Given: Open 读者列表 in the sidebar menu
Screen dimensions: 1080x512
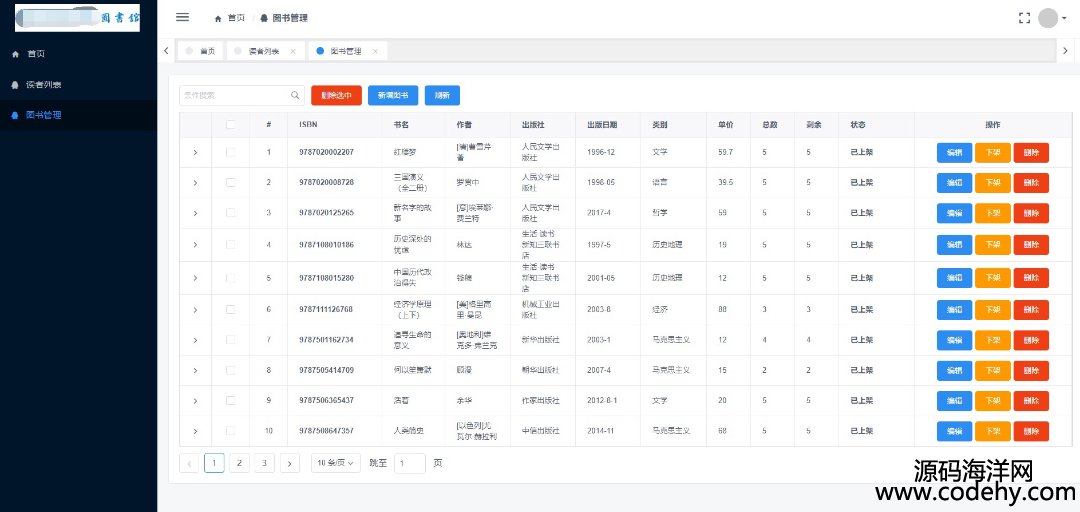Looking at the screenshot, I should coord(43,84).
